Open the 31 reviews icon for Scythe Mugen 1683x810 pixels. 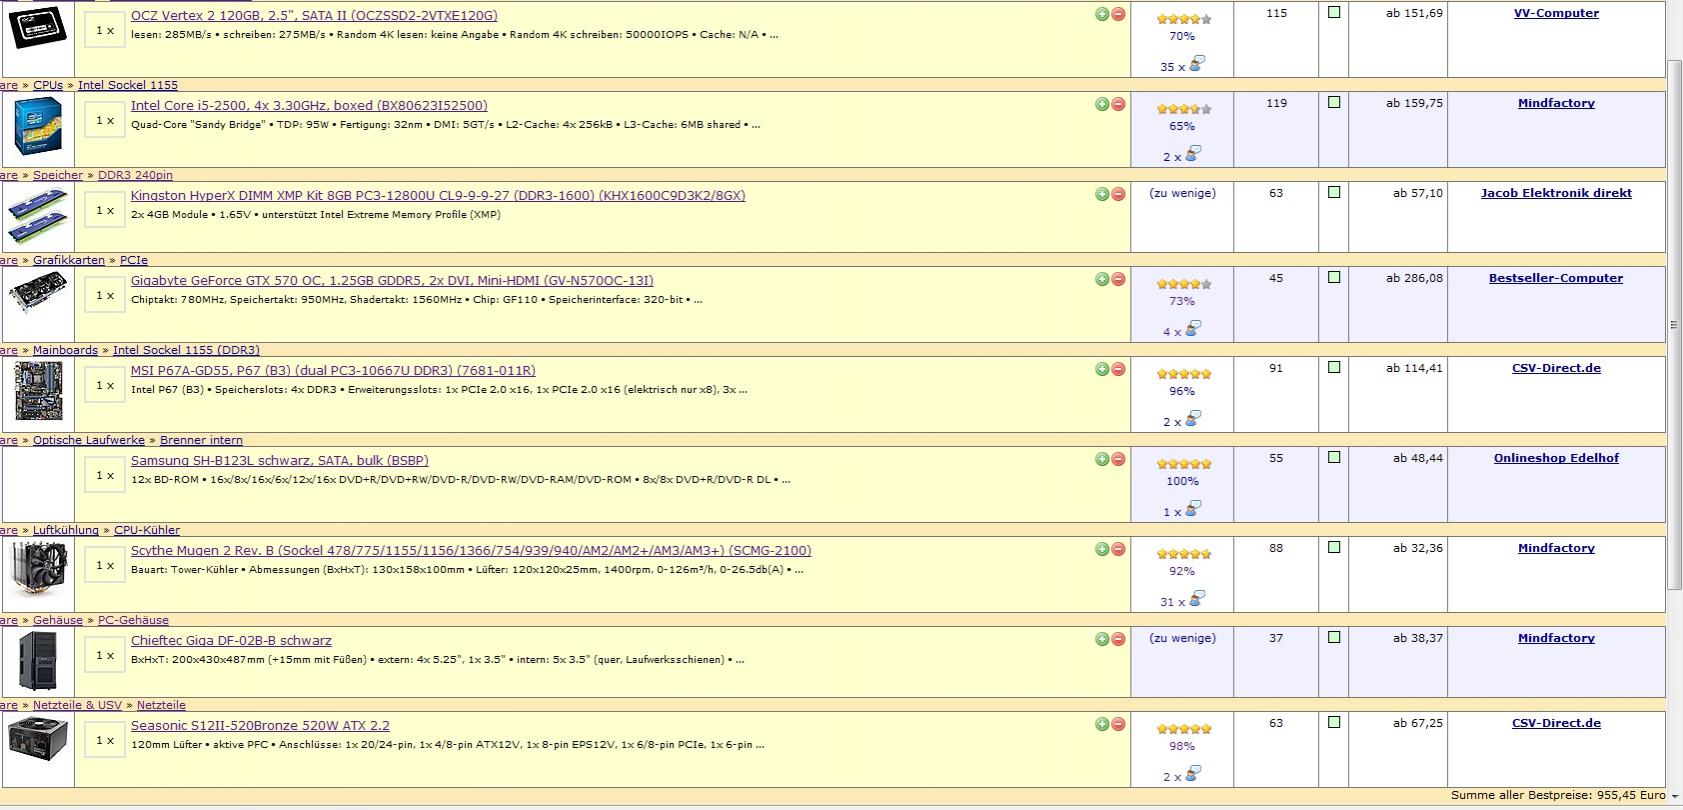pyautogui.click(x=1196, y=599)
